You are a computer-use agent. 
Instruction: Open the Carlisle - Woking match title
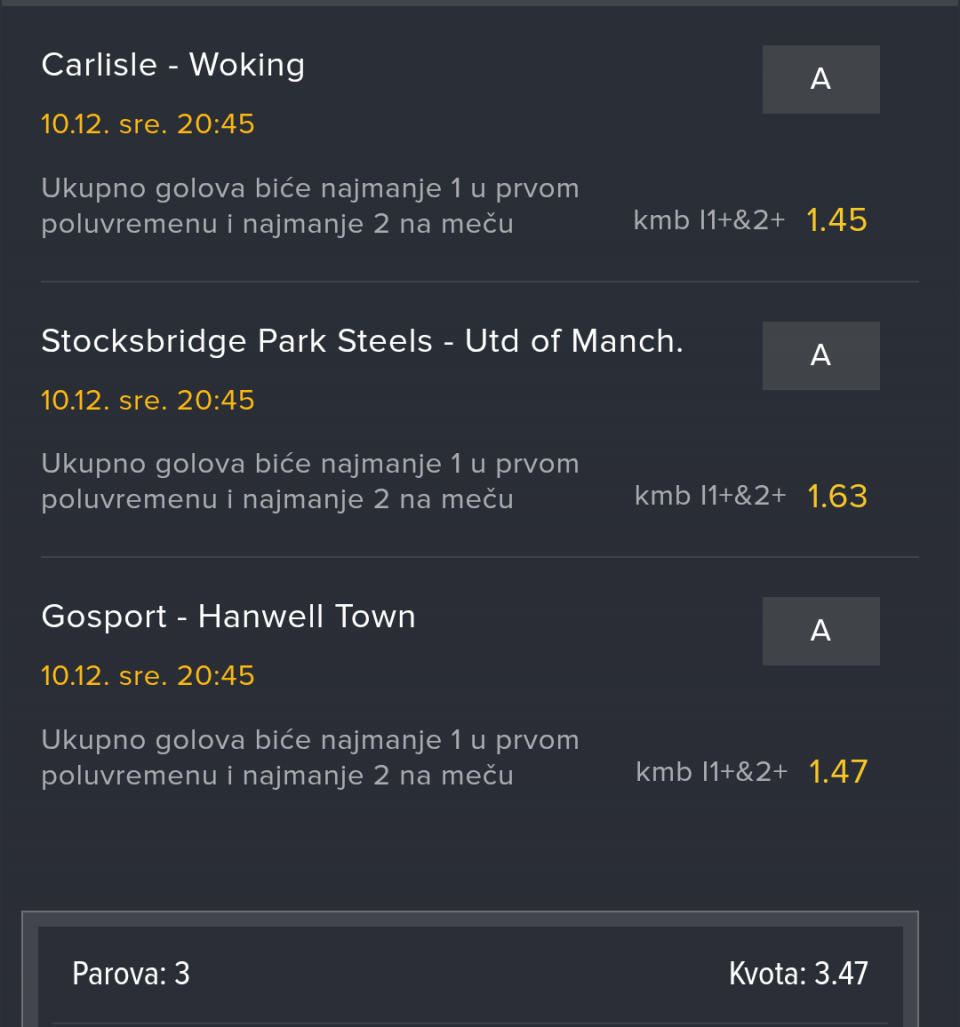coord(173,65)
